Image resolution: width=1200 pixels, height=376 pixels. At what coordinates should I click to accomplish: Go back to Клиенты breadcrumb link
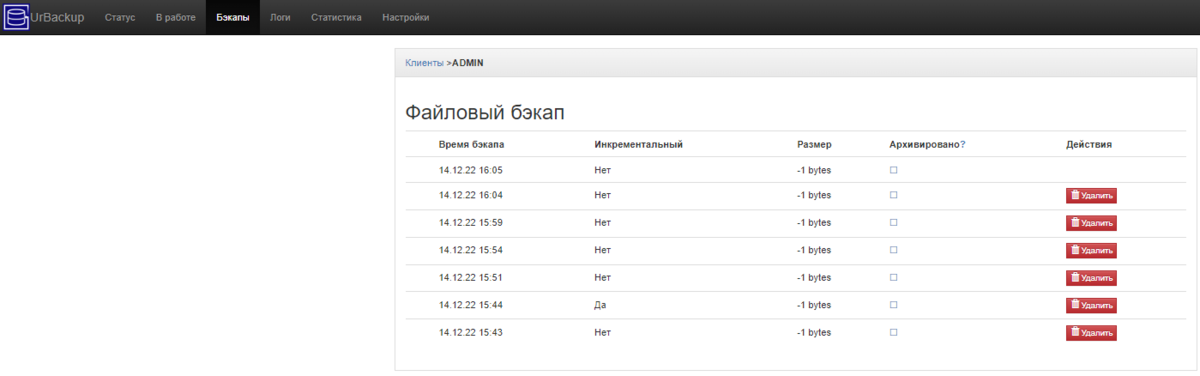pos(424,63)
